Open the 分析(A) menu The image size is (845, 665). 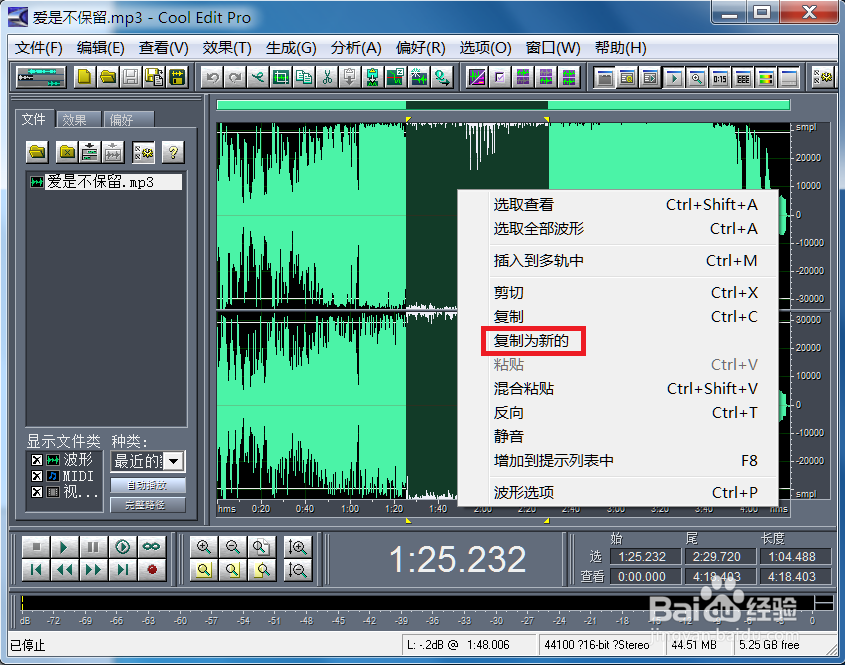click(x=356, y=48)
